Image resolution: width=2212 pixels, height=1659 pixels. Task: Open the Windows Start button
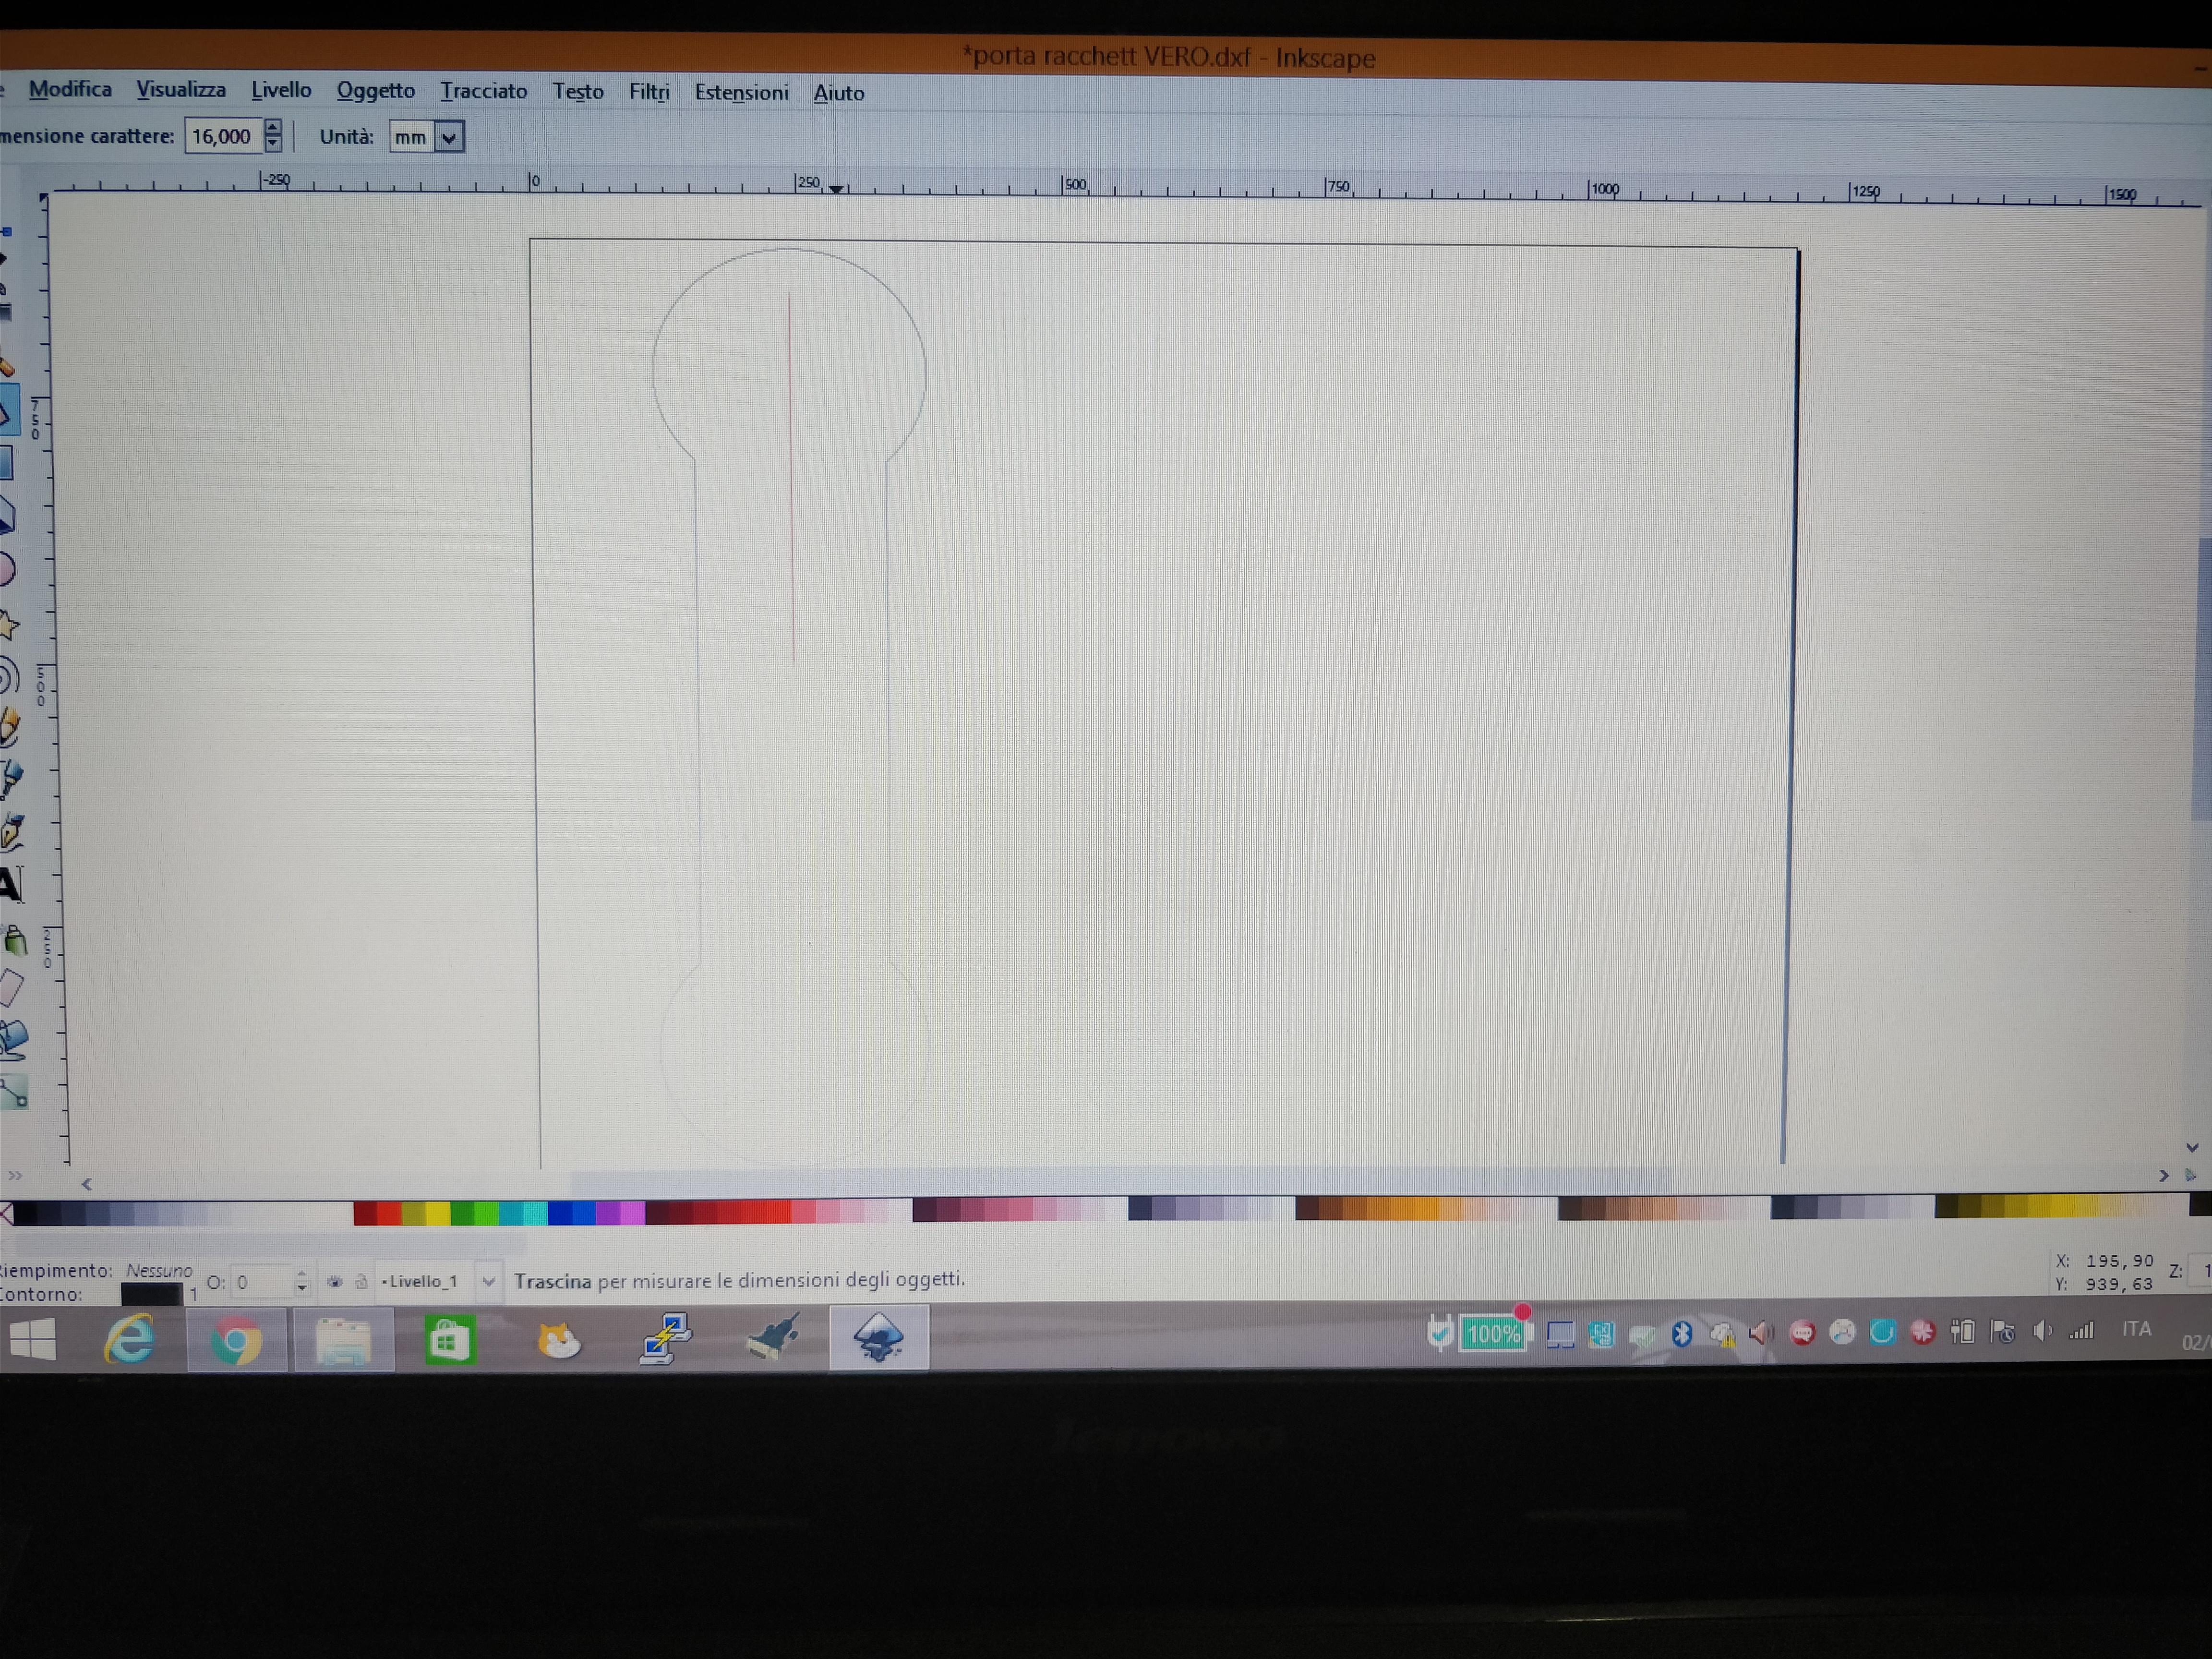[x=33, y=1338]
